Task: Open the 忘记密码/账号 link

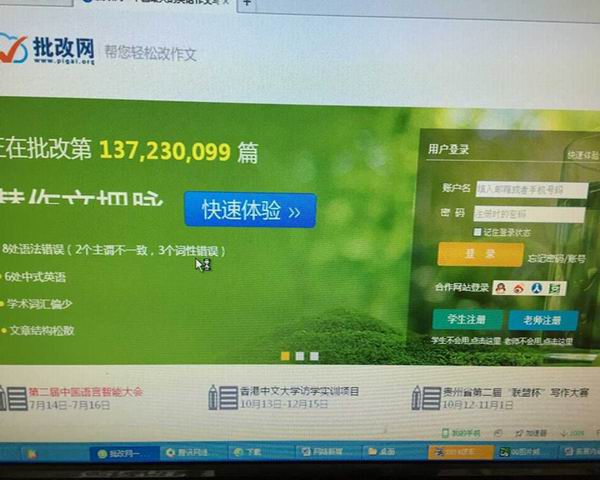Action: 557,258
